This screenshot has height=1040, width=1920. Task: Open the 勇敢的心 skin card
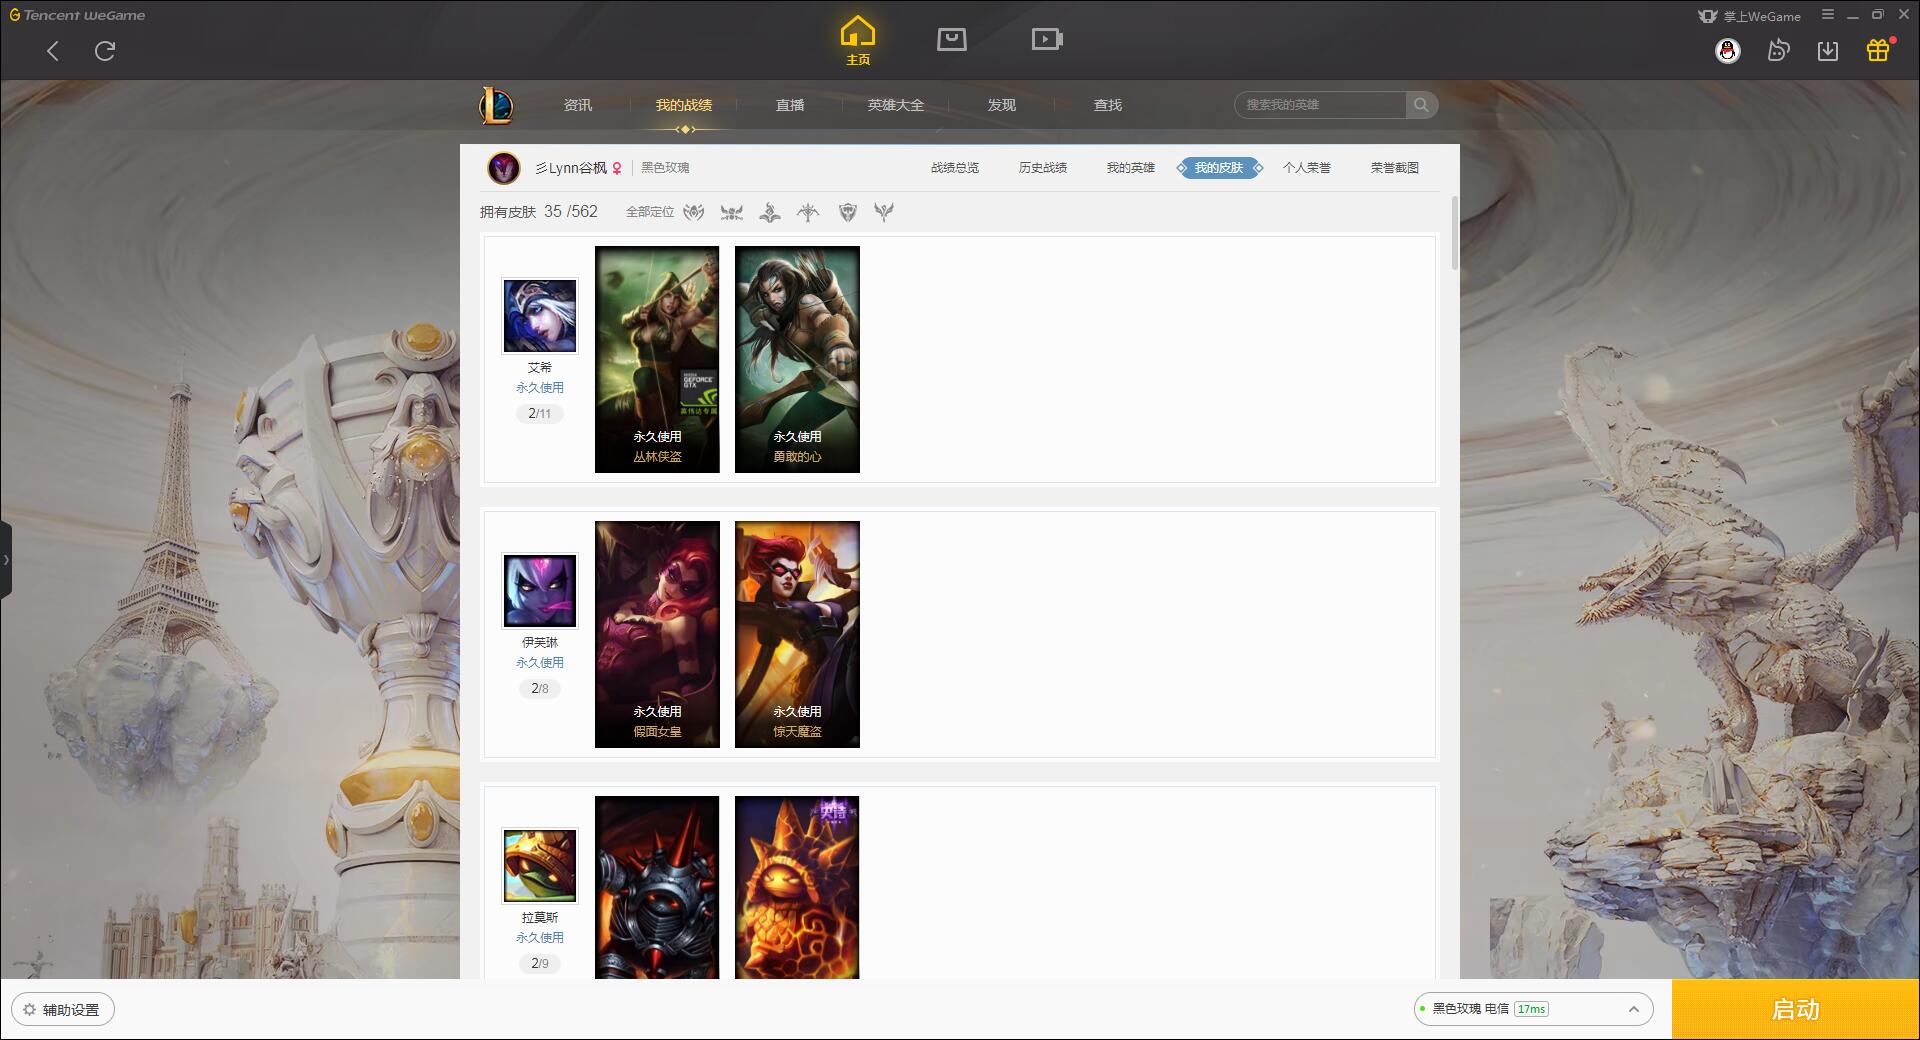[x=797, y=359]
